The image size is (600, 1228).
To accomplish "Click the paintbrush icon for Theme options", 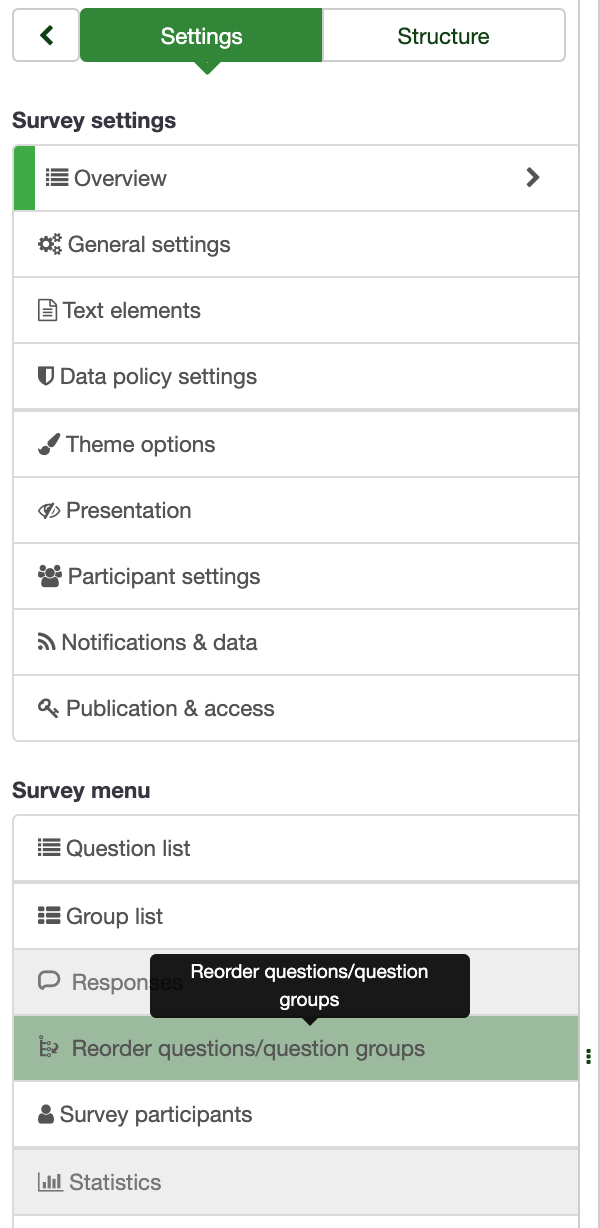I will coord(49,445).
